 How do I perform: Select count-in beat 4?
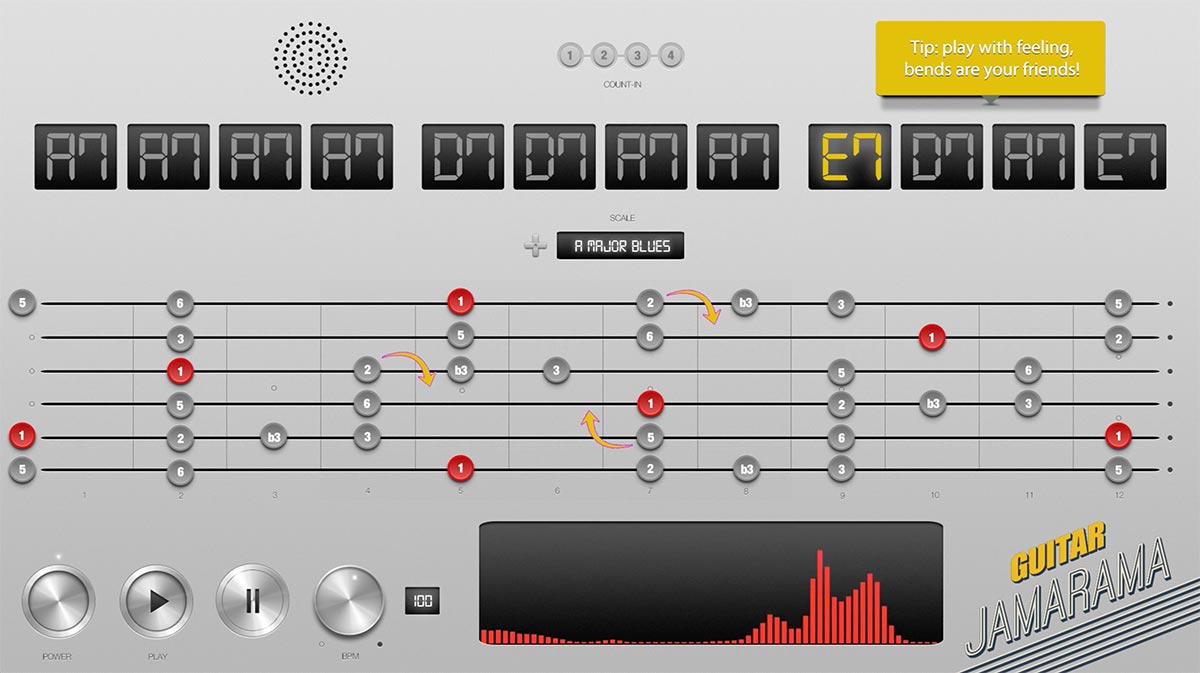pos(672,56)
